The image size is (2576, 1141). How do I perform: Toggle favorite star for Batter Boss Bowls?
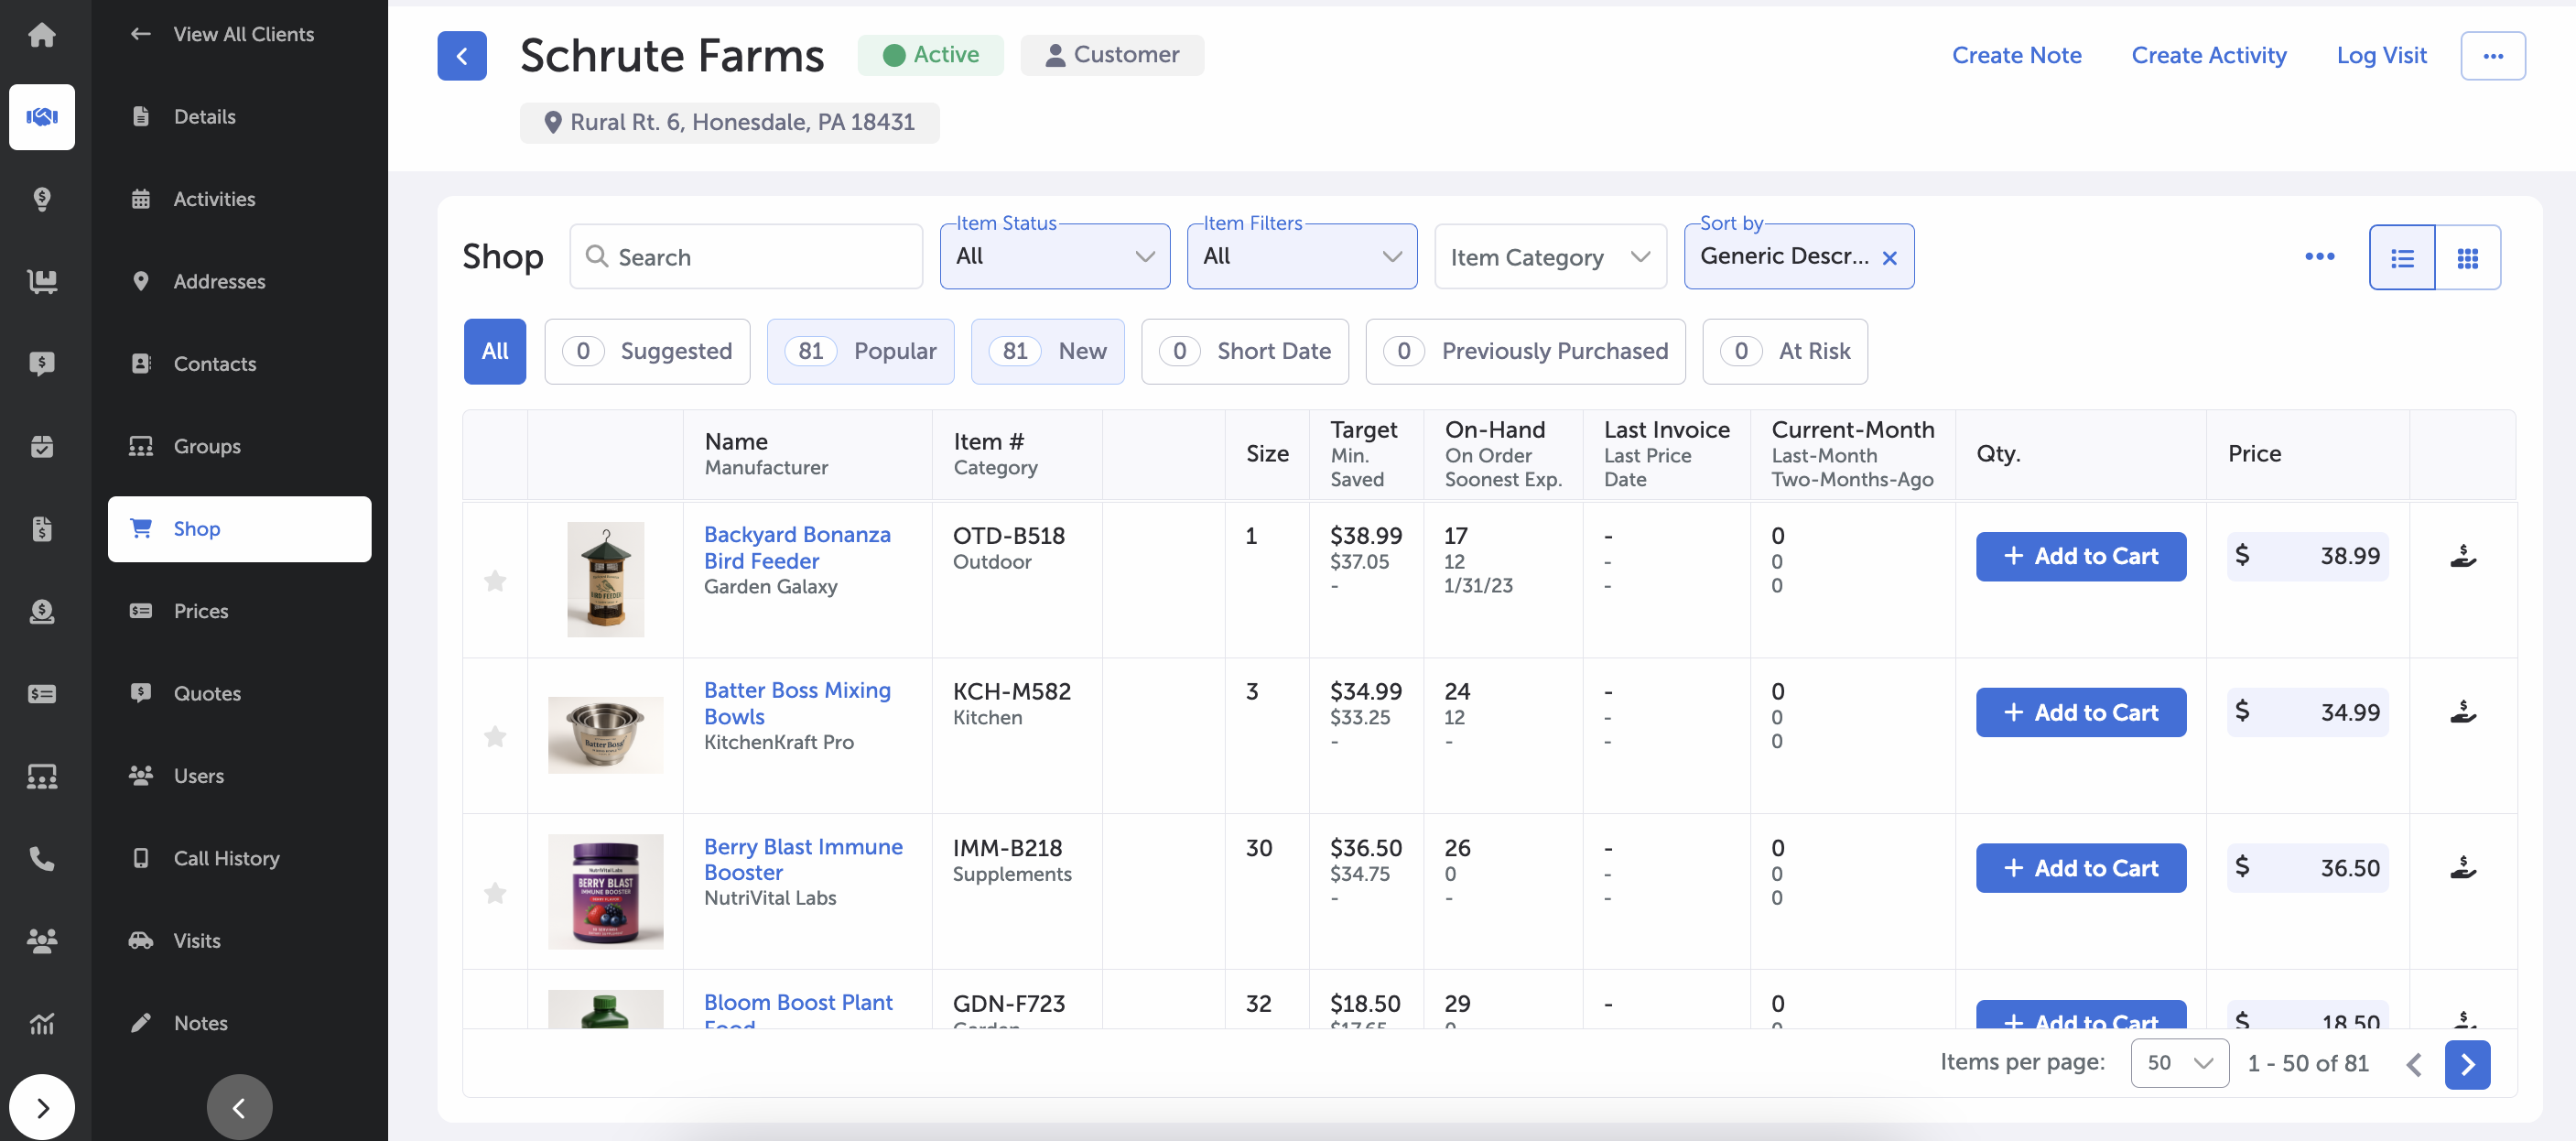point(495,737)
